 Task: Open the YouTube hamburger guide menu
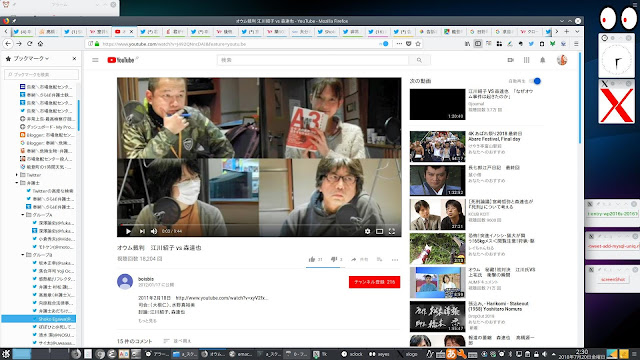(x=95, y=60)
